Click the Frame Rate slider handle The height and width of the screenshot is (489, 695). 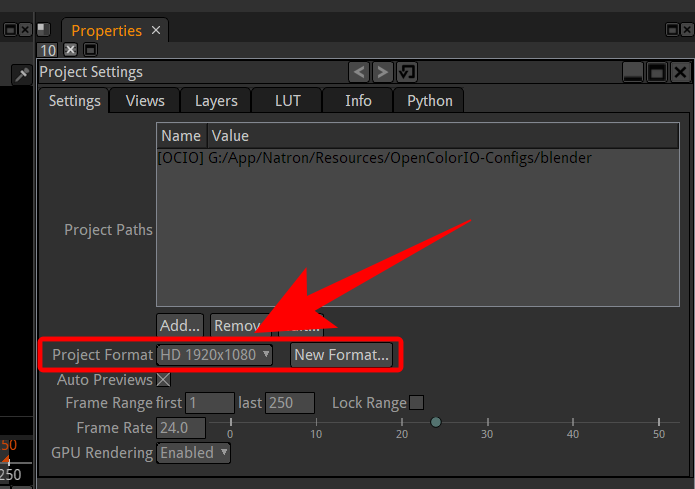(x=435, y=422)
